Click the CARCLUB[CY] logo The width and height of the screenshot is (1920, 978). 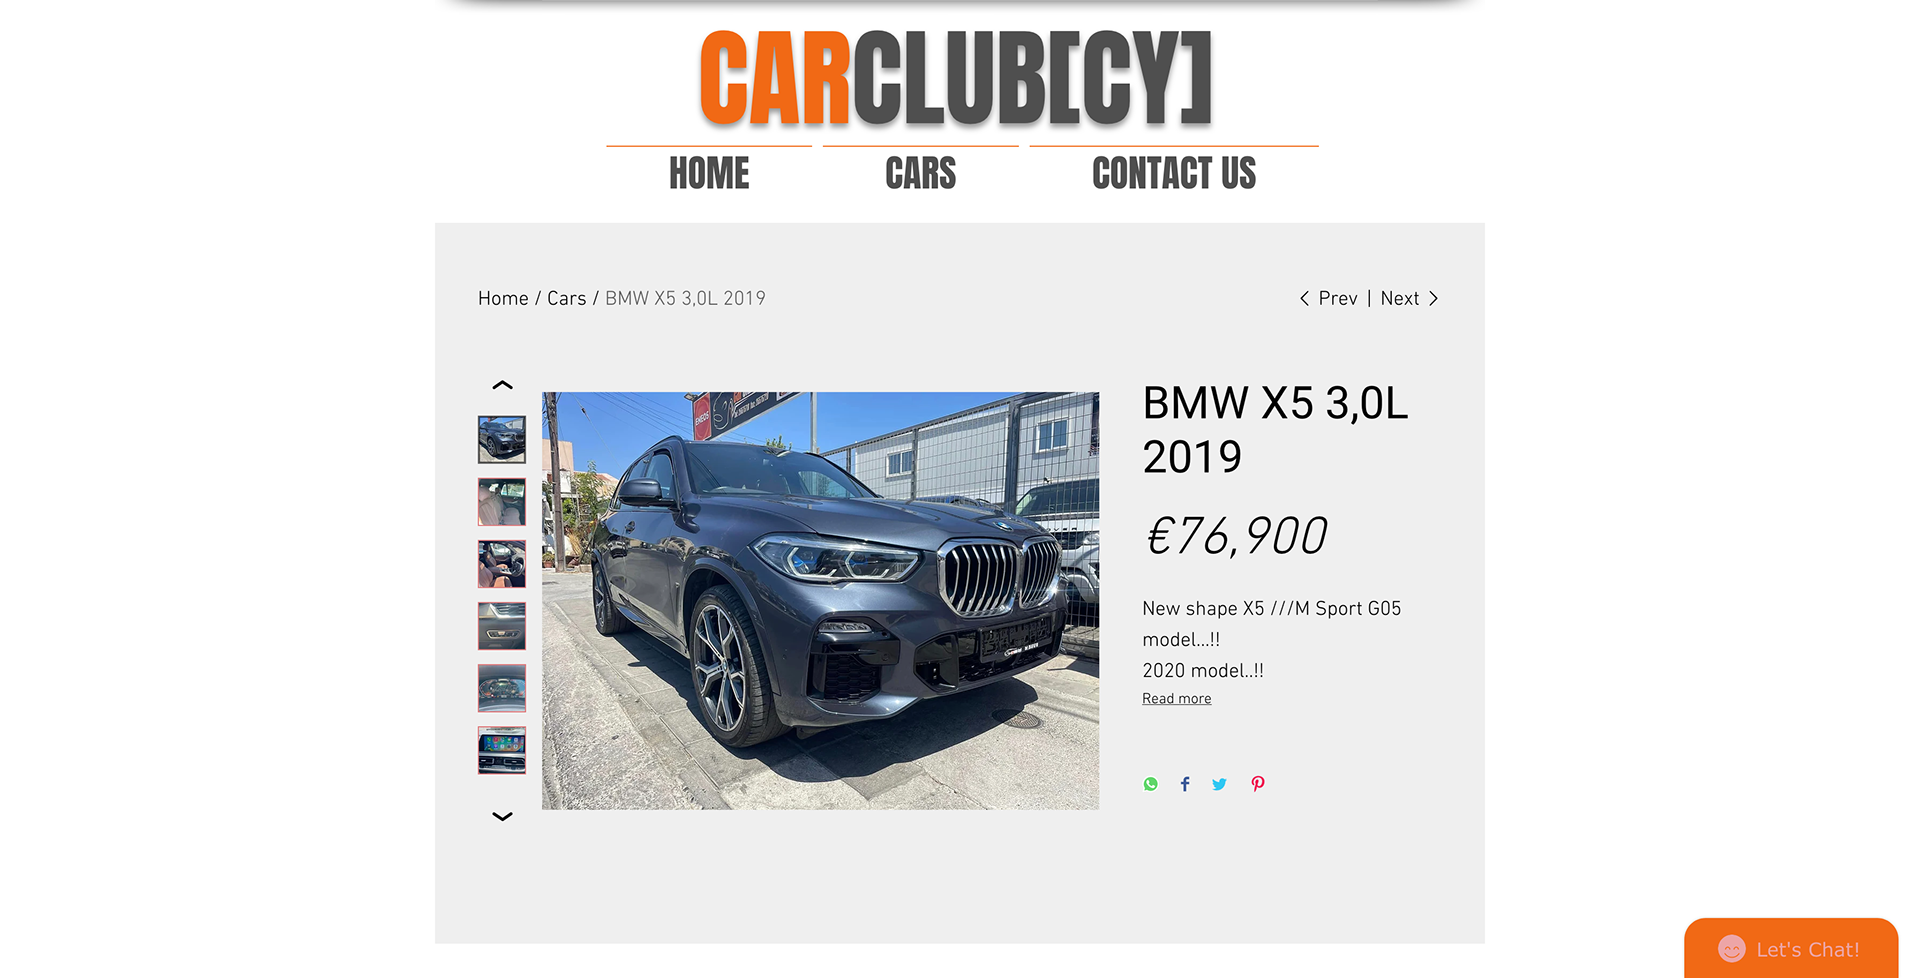point(956,78)
